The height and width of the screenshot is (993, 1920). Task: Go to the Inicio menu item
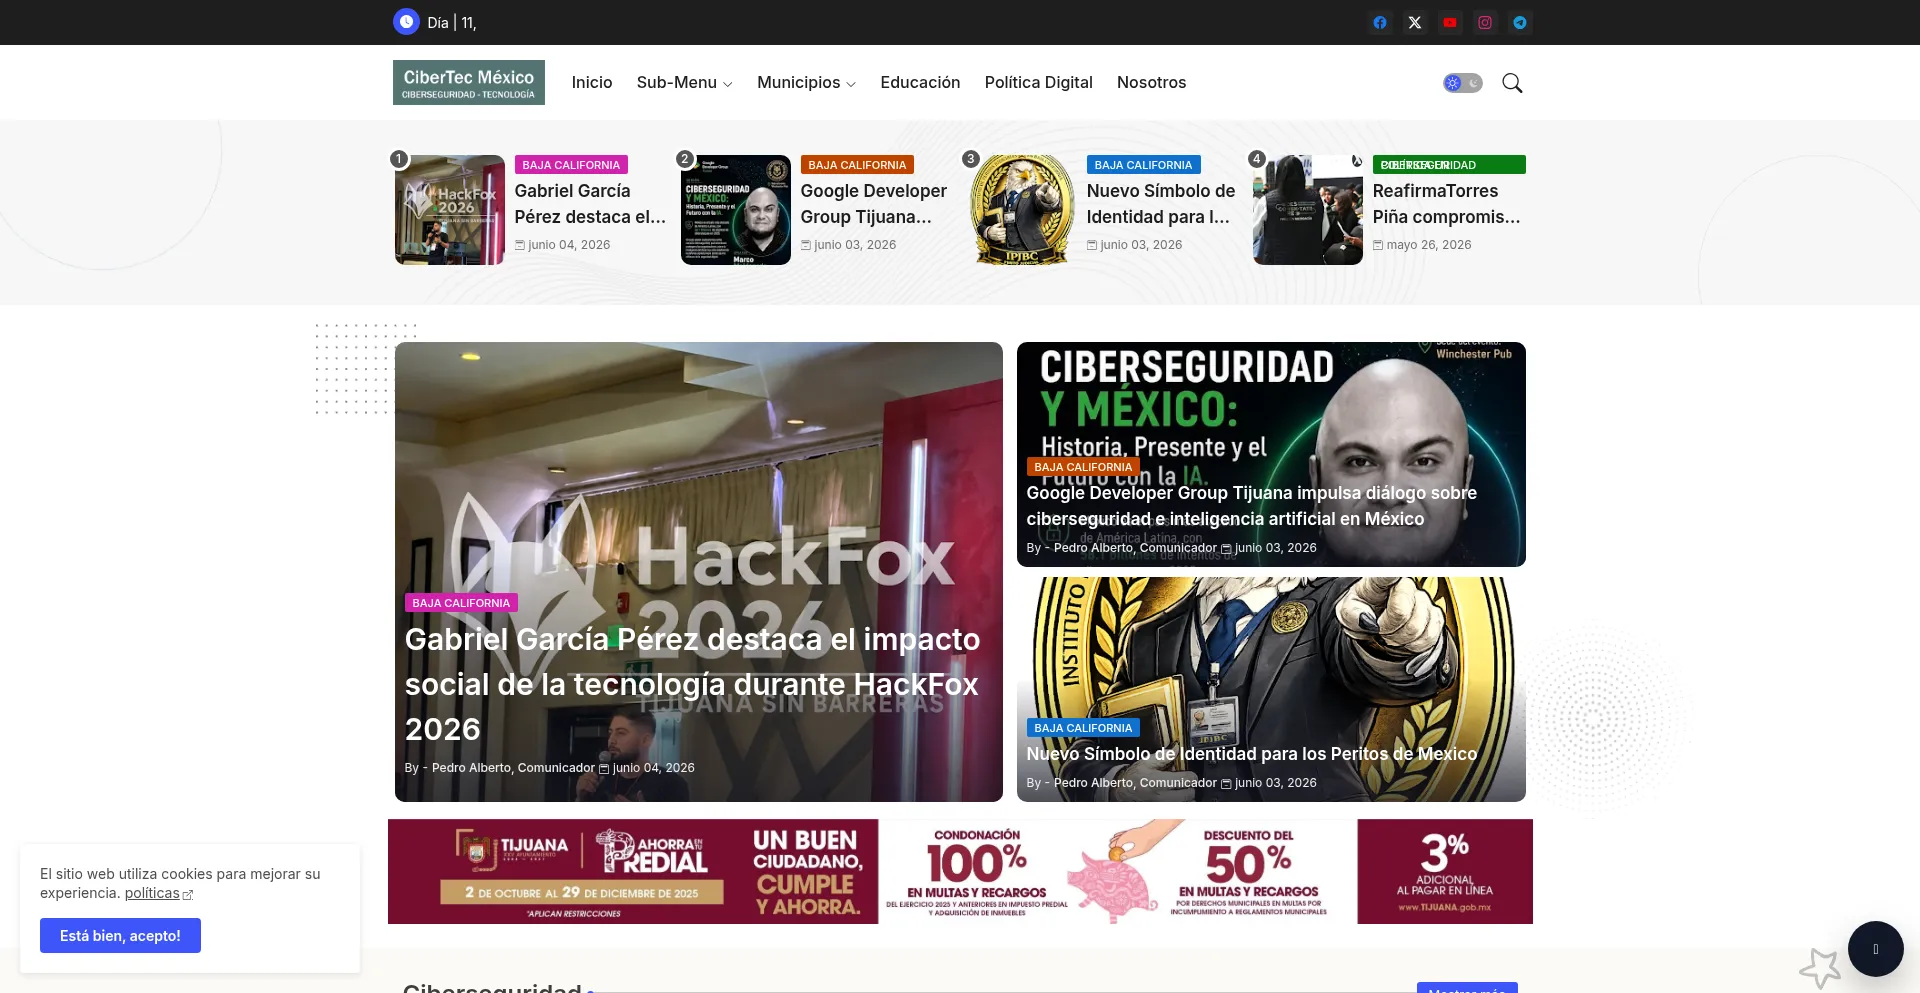(x=592, y=83)
